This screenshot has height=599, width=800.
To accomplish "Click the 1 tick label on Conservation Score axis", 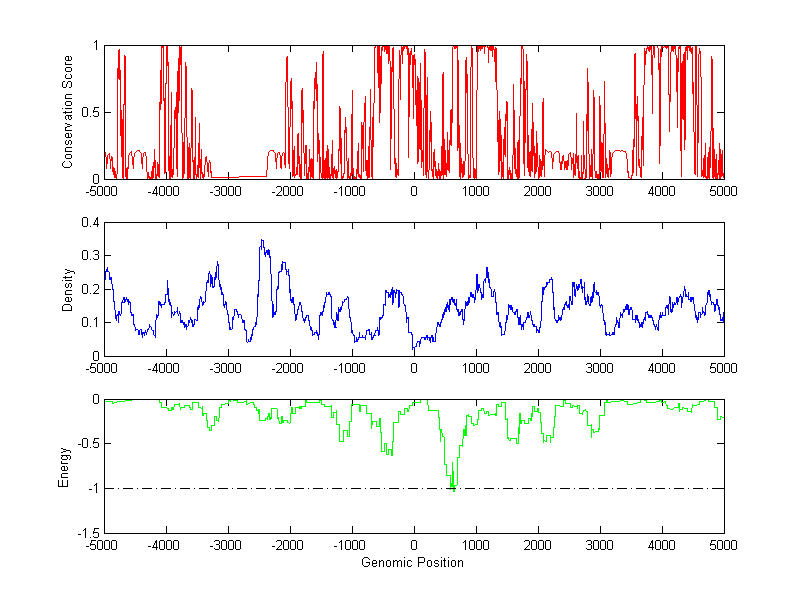I will tap(96, 46).
